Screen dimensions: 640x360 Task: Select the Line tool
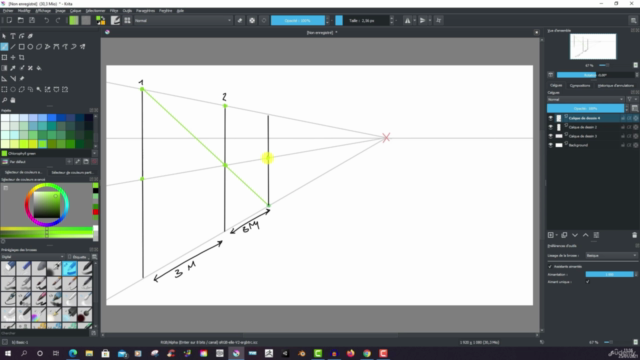13,47
